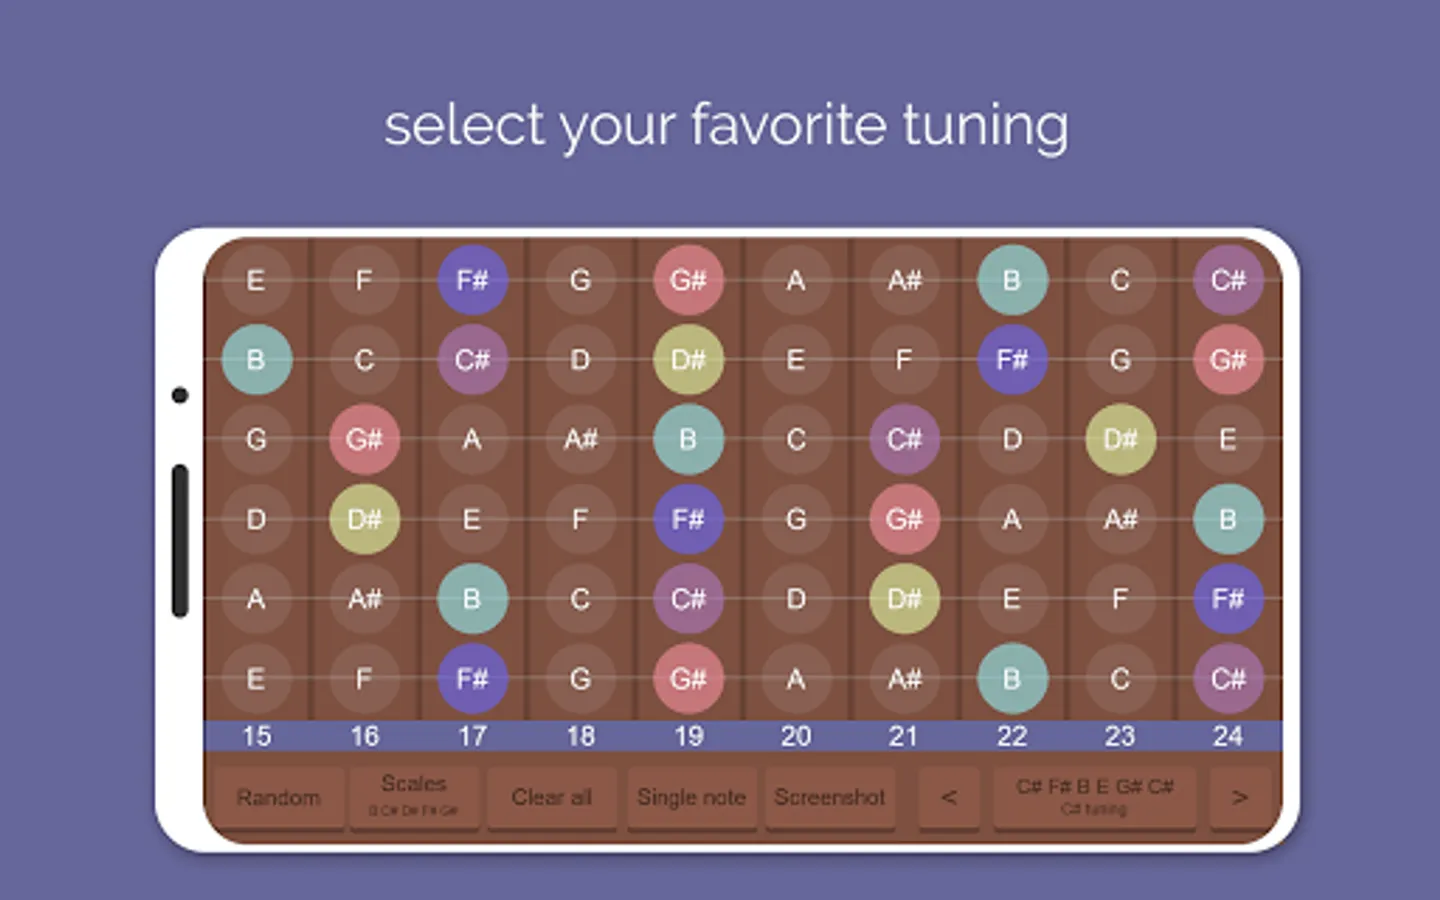This screenshot has height=900, width=1440.
Task: Tap the teal B marker on fret 15 second string
Action: [x=256, y=360]
